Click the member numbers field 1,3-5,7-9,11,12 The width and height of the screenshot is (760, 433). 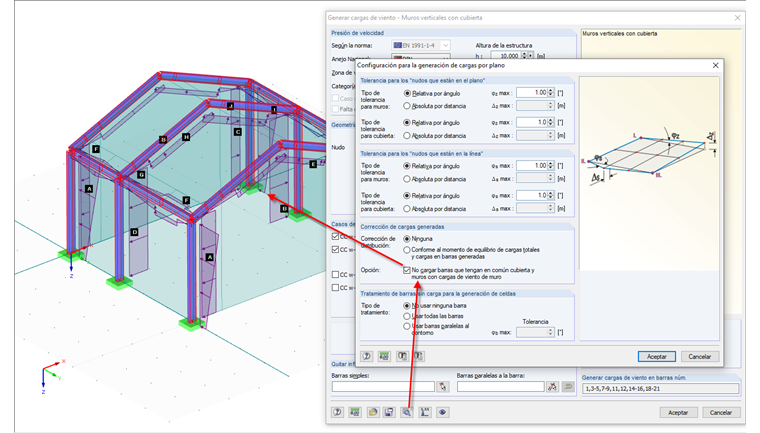click(x=660, y=388)
